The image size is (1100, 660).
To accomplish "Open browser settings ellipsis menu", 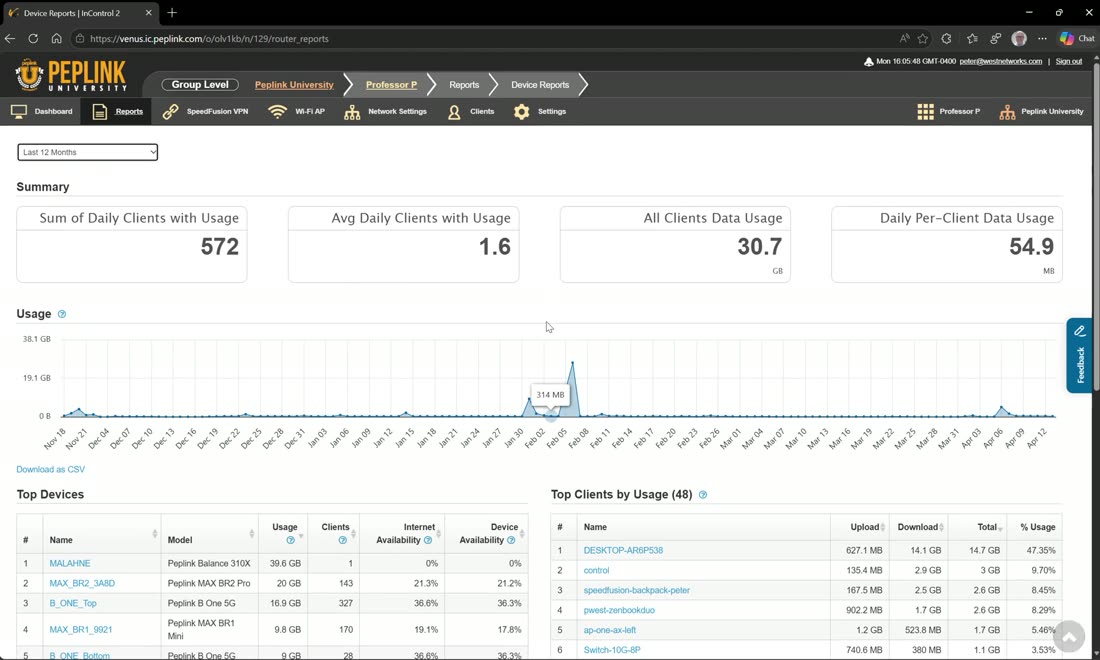I will (x=1042, y=39).
